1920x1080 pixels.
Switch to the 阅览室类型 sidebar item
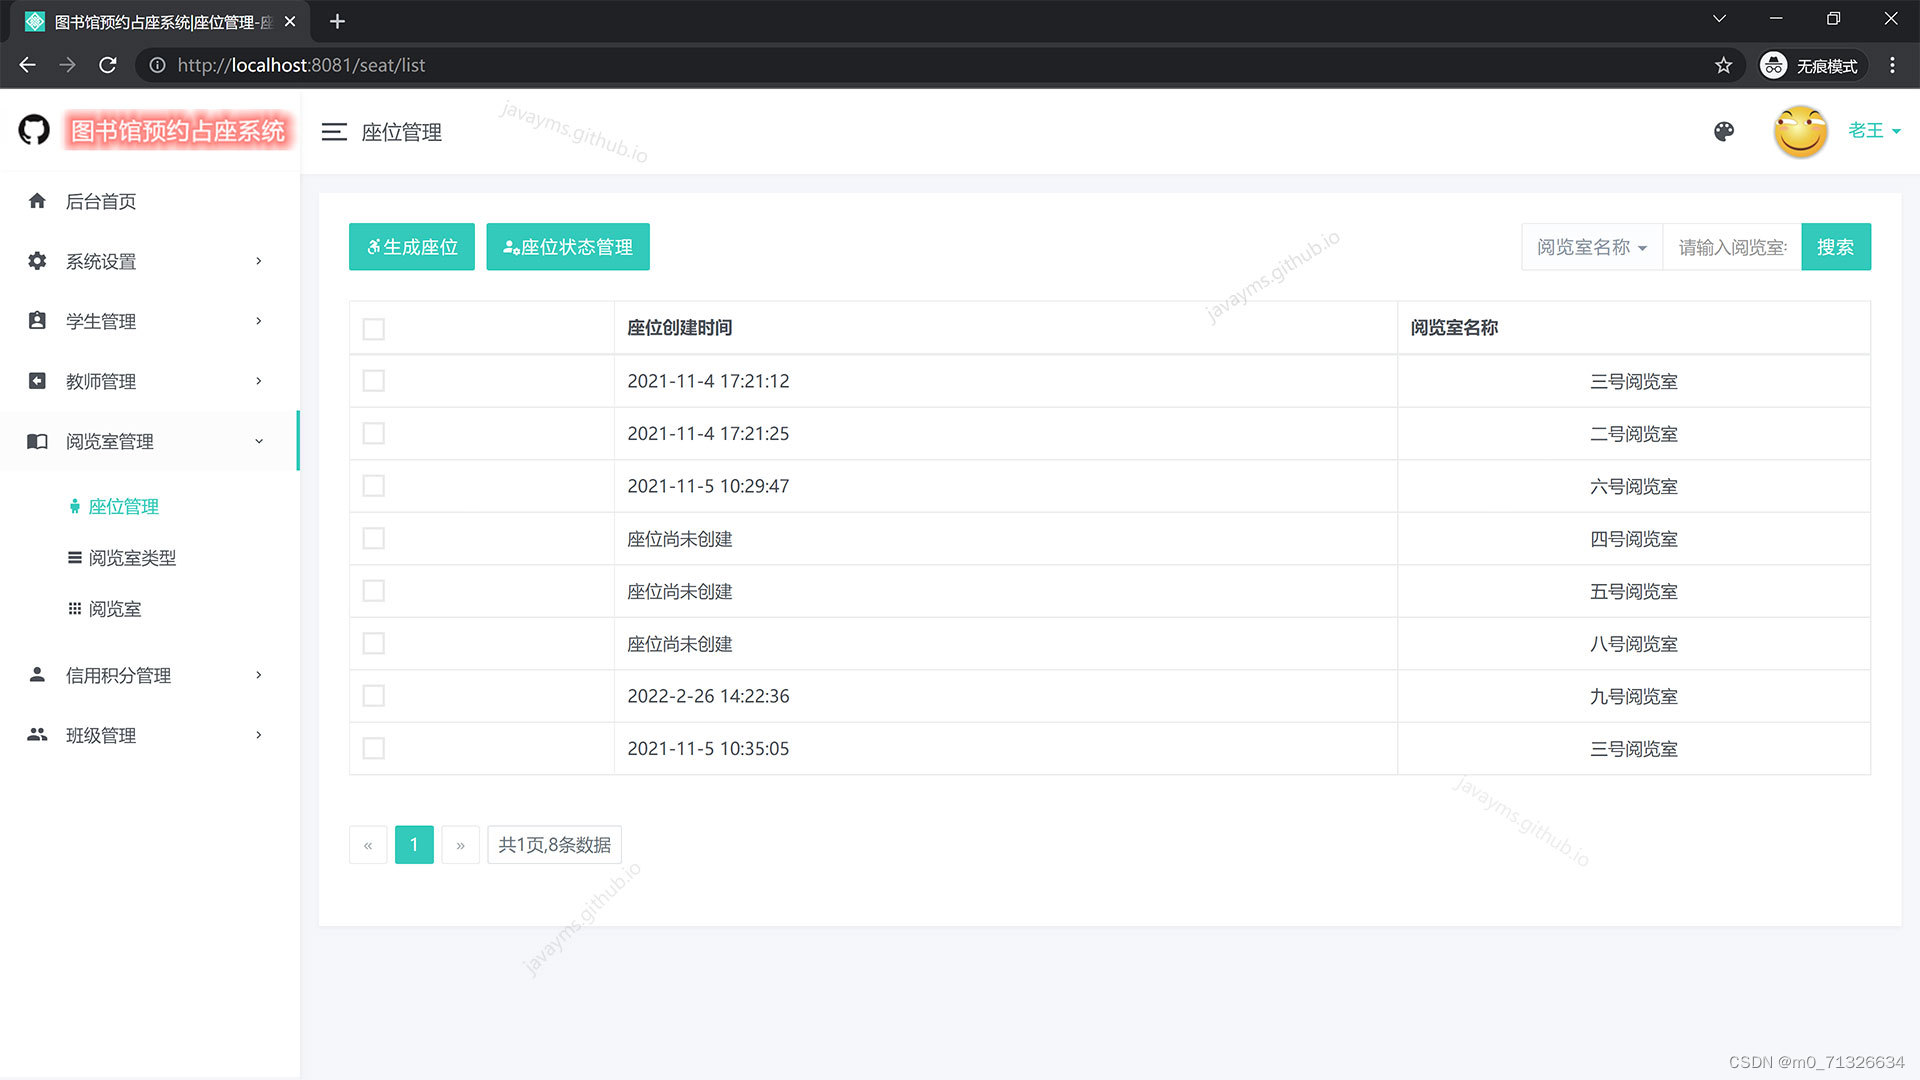(133, 557)
